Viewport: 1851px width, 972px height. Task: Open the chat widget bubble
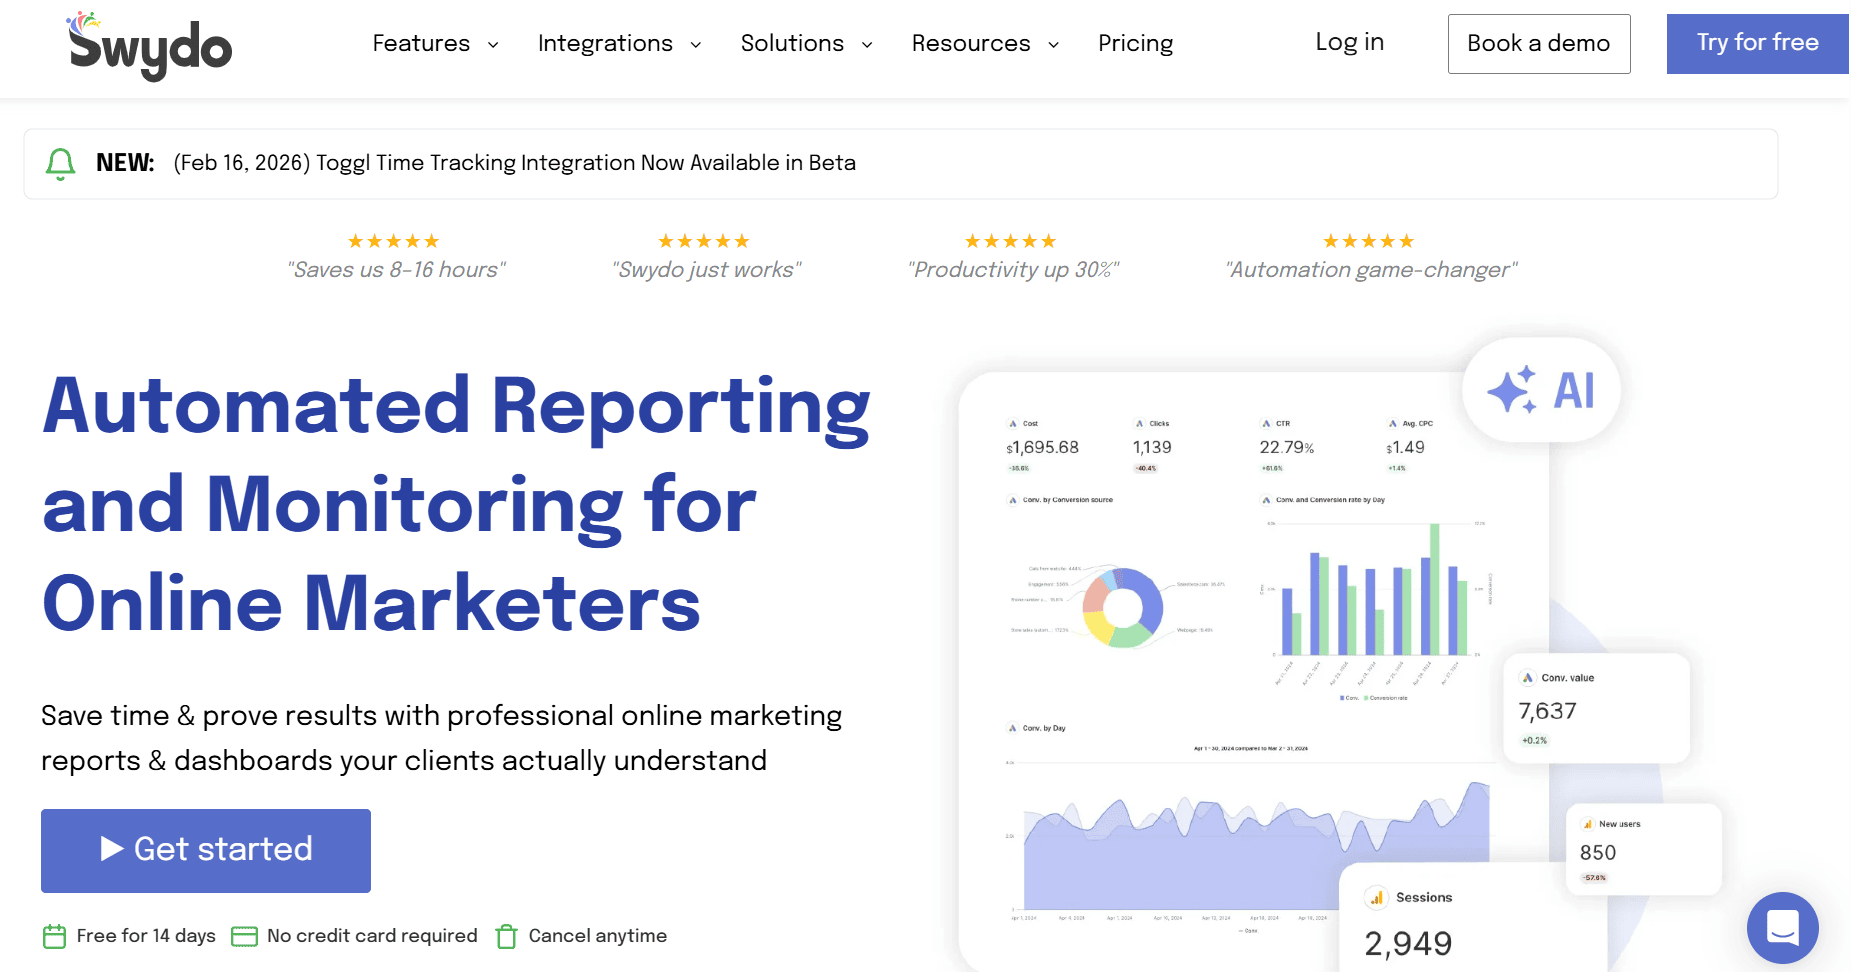[1782, 927]
